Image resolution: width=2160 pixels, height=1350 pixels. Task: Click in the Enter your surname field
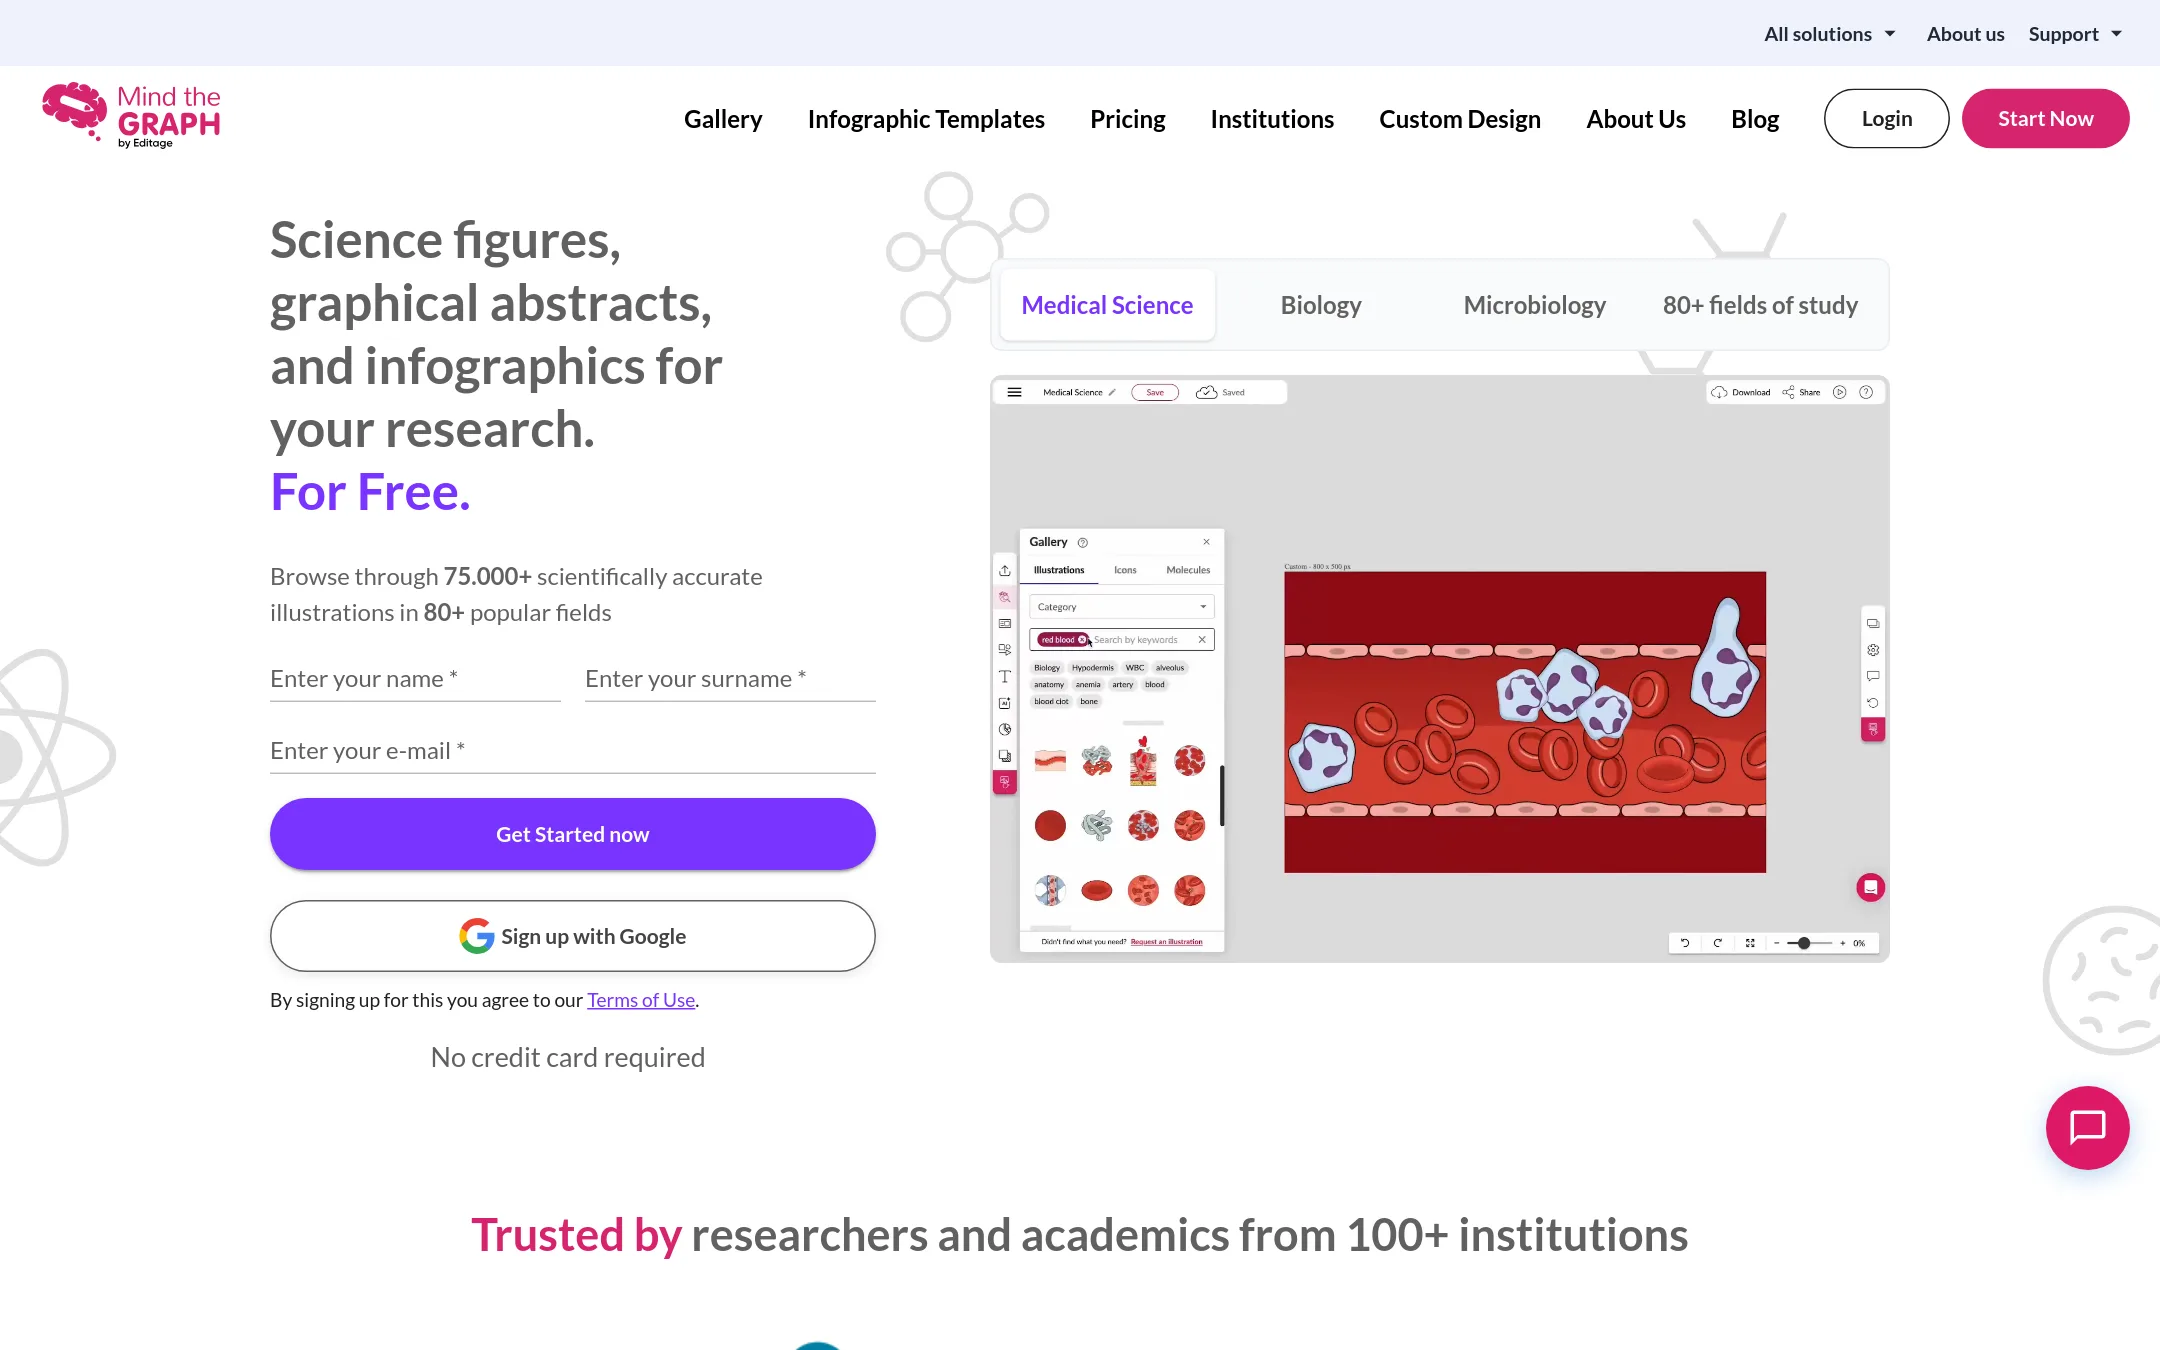tap(730, 679)
